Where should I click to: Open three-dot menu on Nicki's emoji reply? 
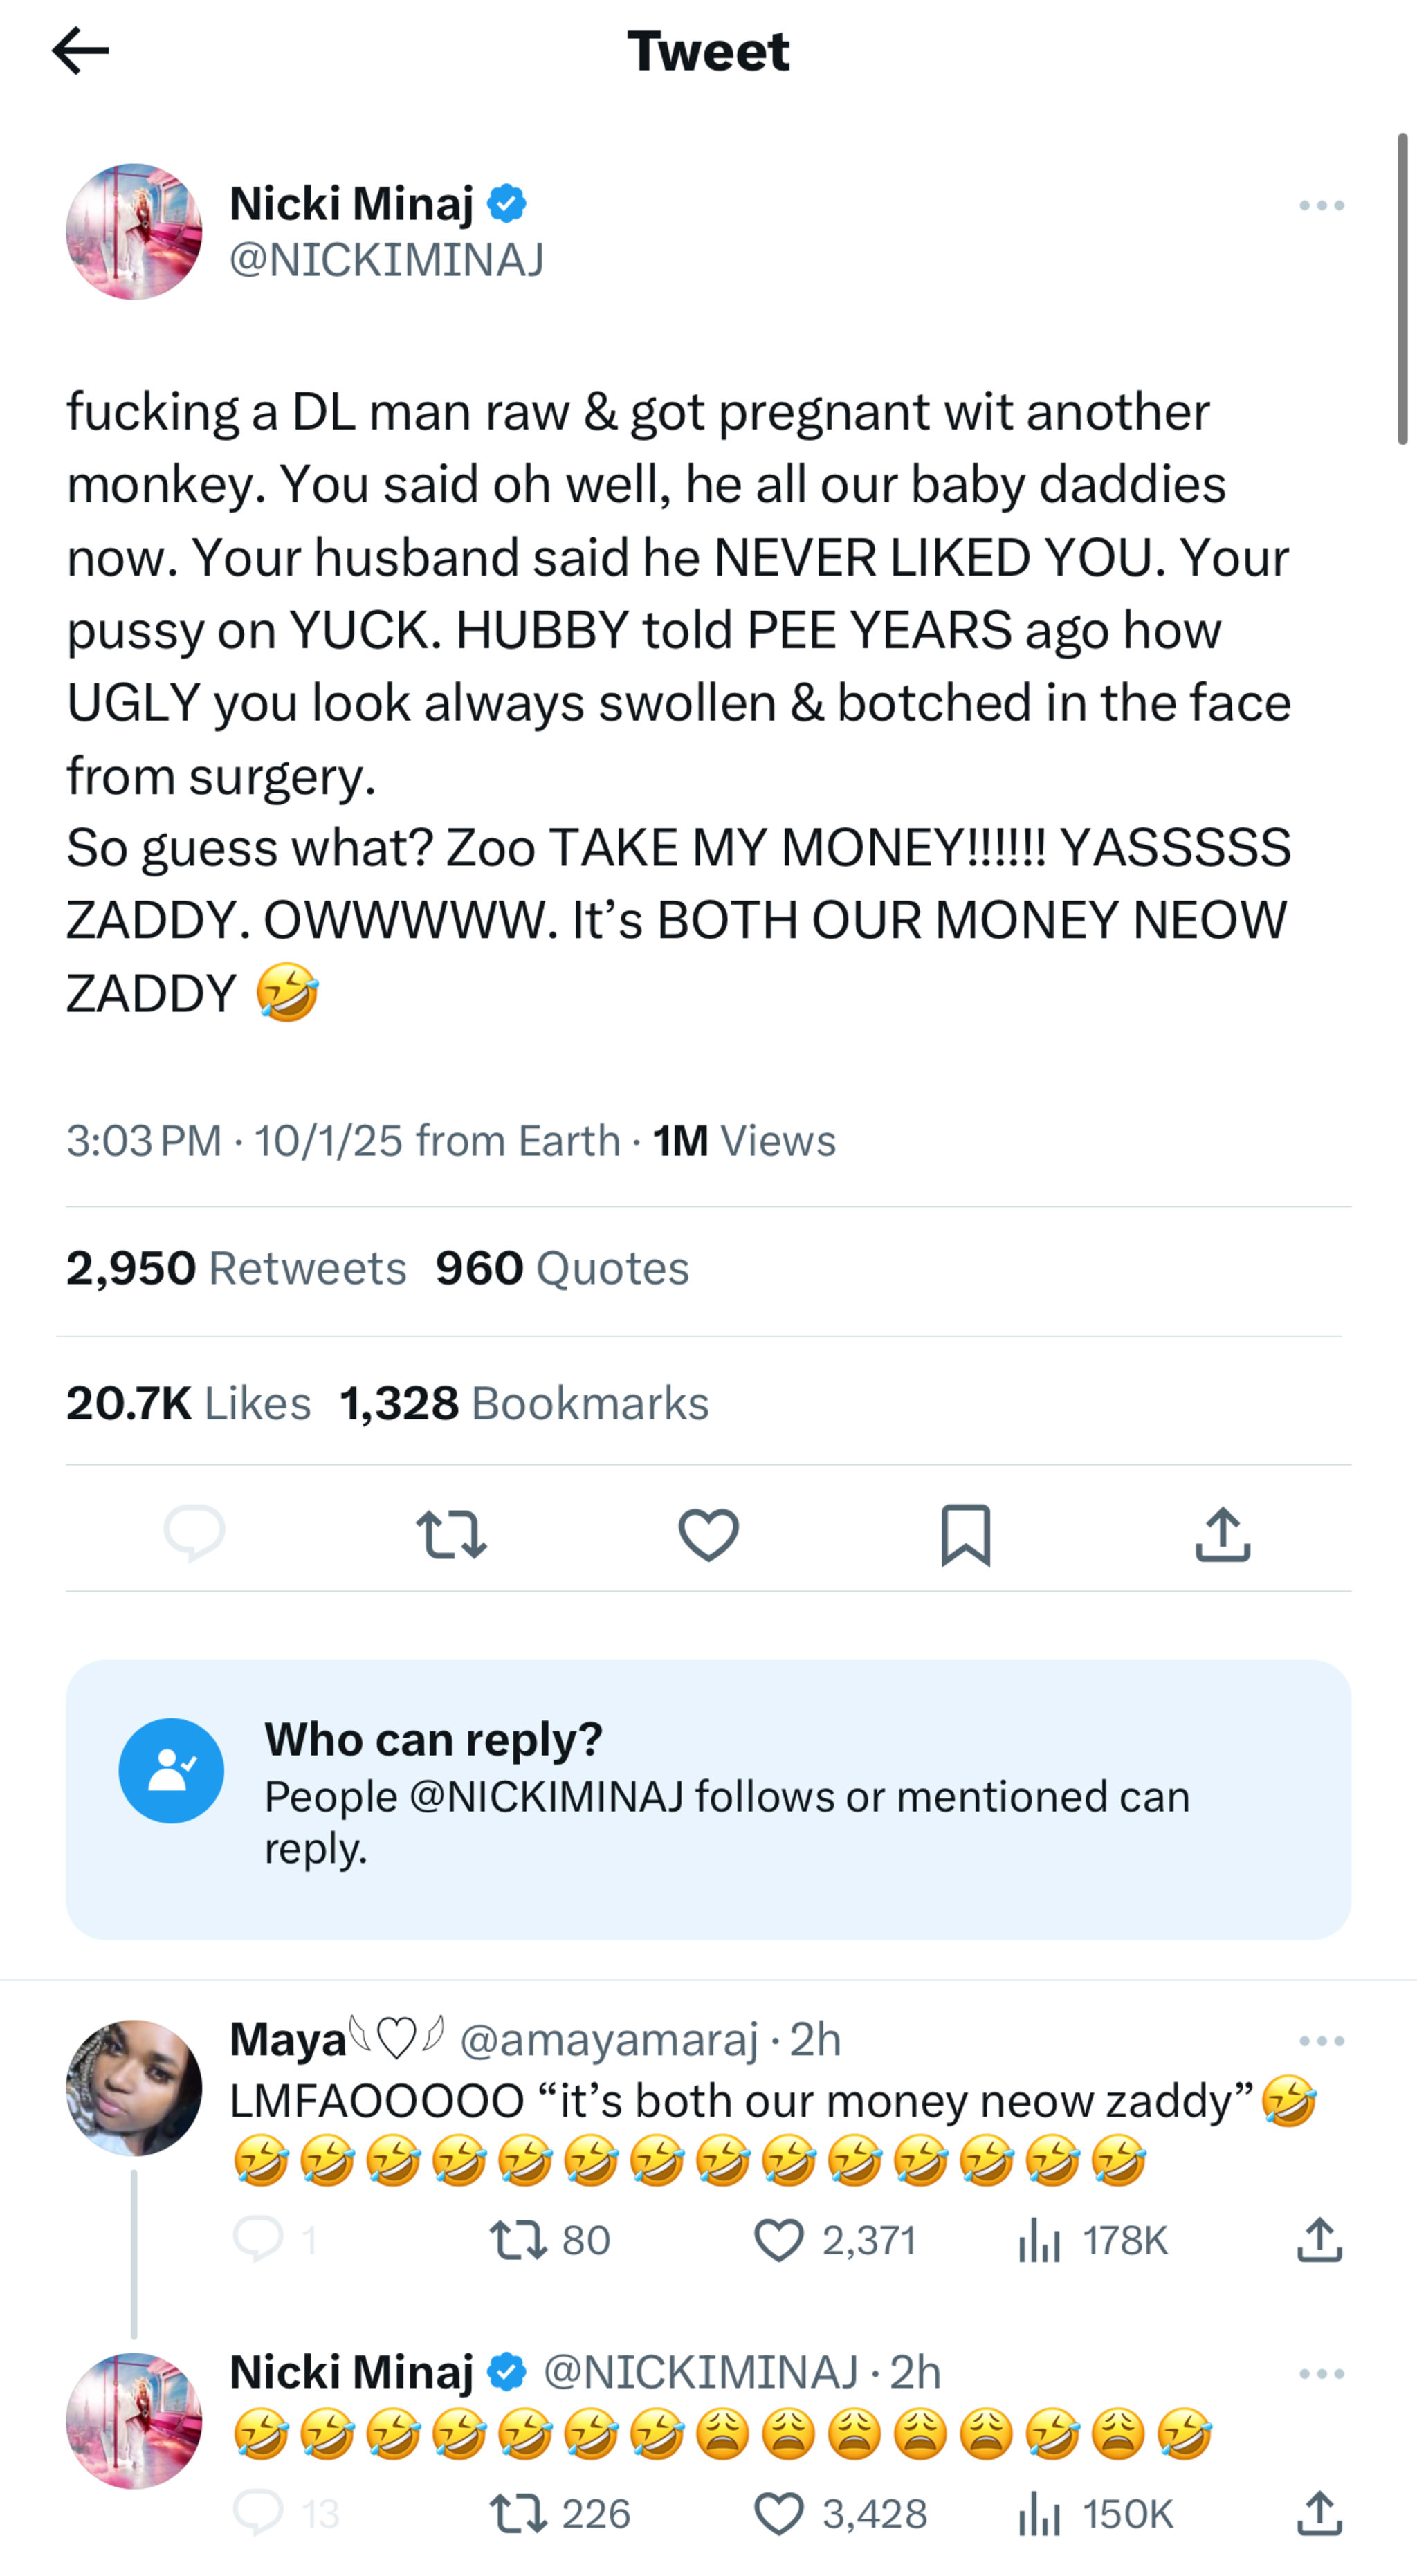coord(1321,2374)
